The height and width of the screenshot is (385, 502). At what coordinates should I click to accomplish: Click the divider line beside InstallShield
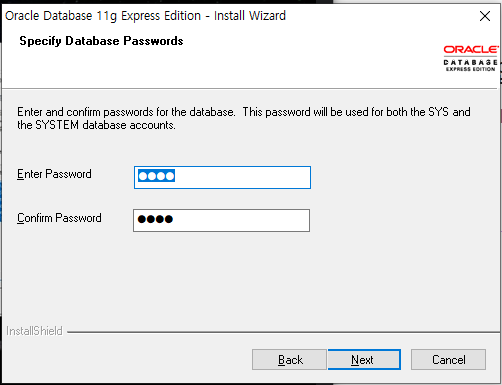point(283,332)
